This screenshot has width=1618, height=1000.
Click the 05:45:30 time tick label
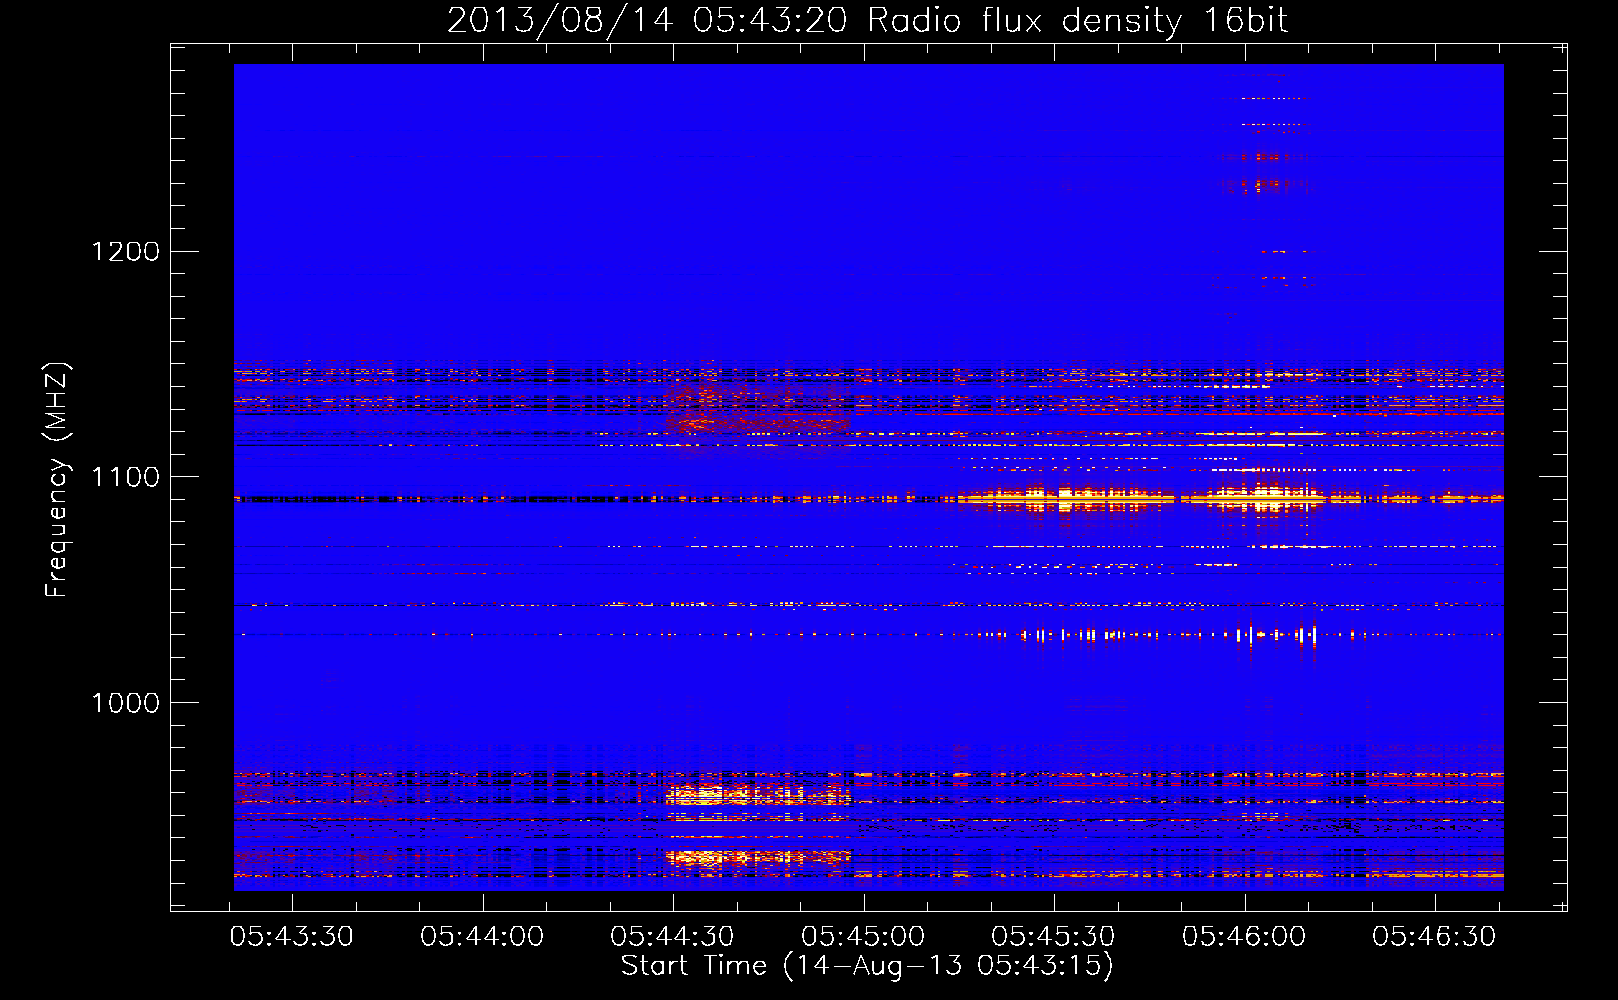pyautogui.click(x=1053, y=936)
